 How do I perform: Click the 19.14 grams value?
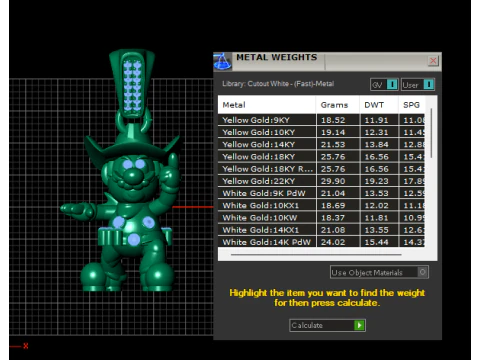click(333, 132)
